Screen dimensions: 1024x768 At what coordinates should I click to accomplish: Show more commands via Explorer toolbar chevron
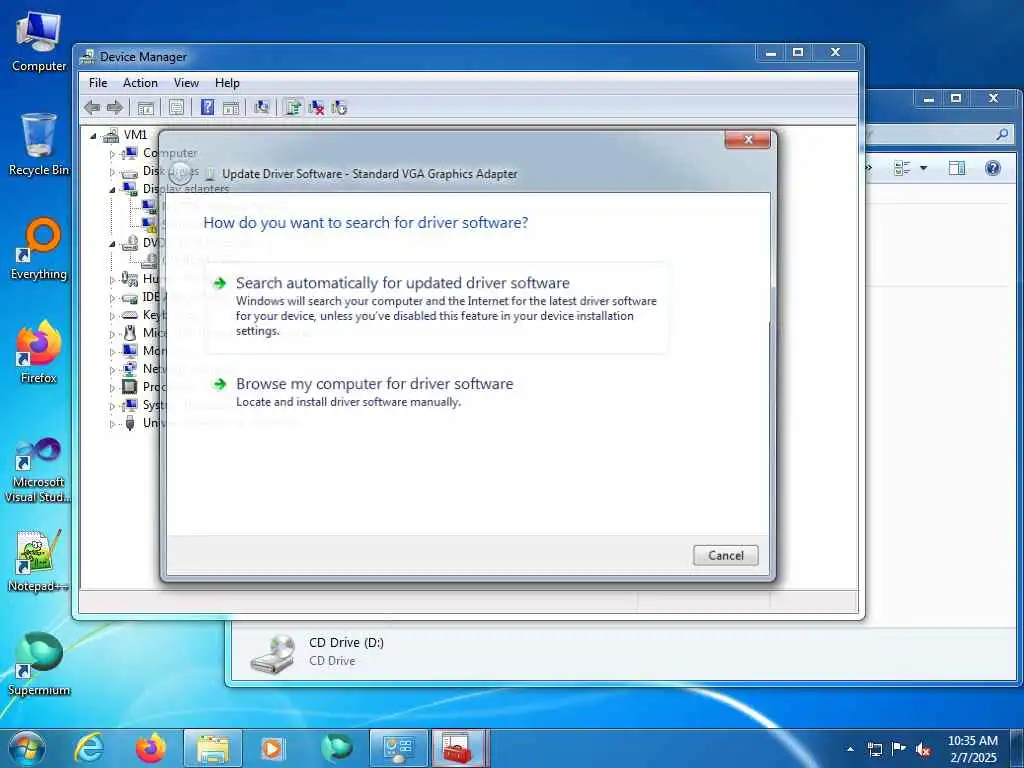point(869,168)
